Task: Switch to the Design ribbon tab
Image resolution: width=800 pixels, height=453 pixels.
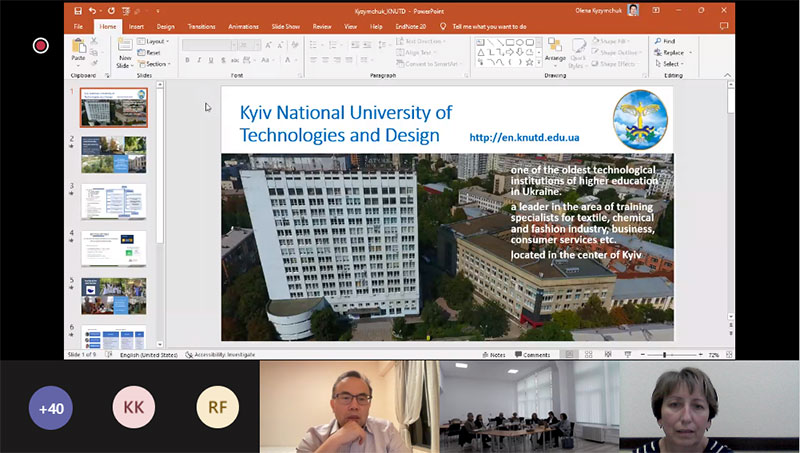Action: (165, 27)
